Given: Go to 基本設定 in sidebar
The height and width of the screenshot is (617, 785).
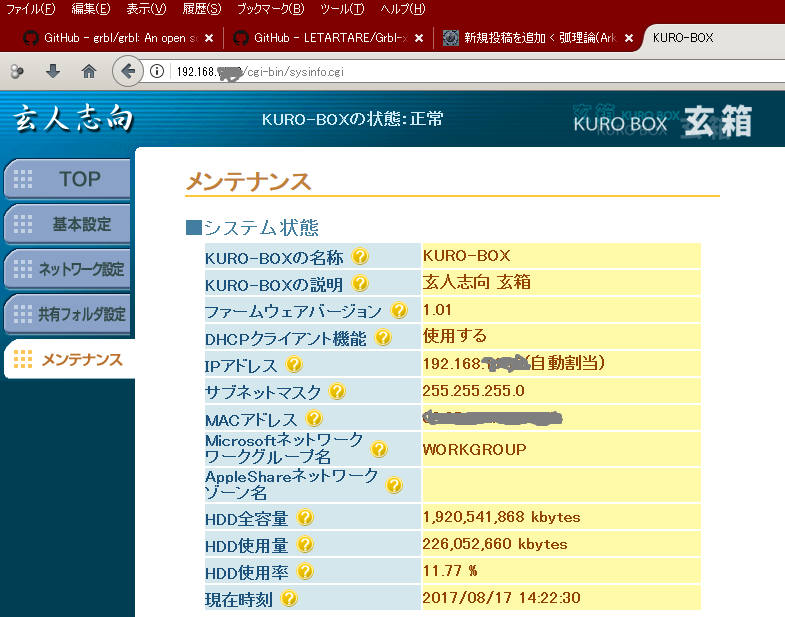Looking at the screenshot, I should 68,224.
